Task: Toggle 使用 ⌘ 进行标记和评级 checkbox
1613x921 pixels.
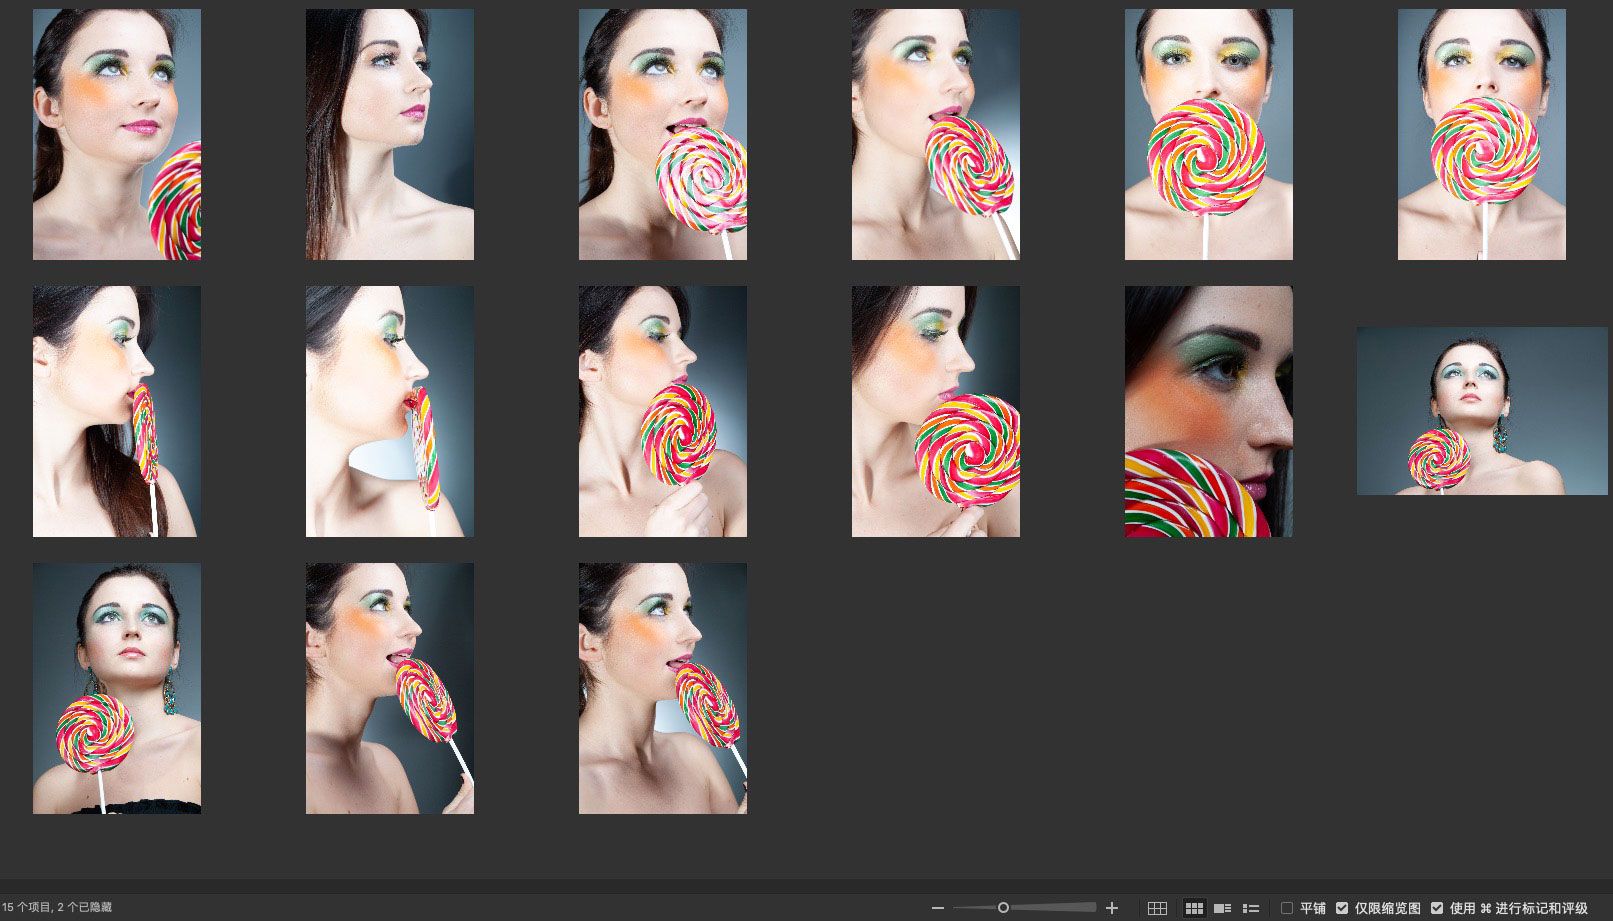Action: [x=1437, y=908]
